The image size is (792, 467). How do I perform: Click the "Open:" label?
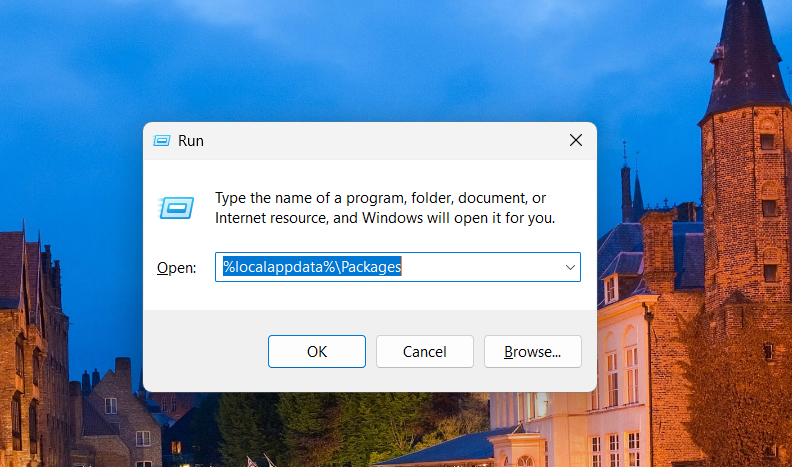tap(178, 268)
